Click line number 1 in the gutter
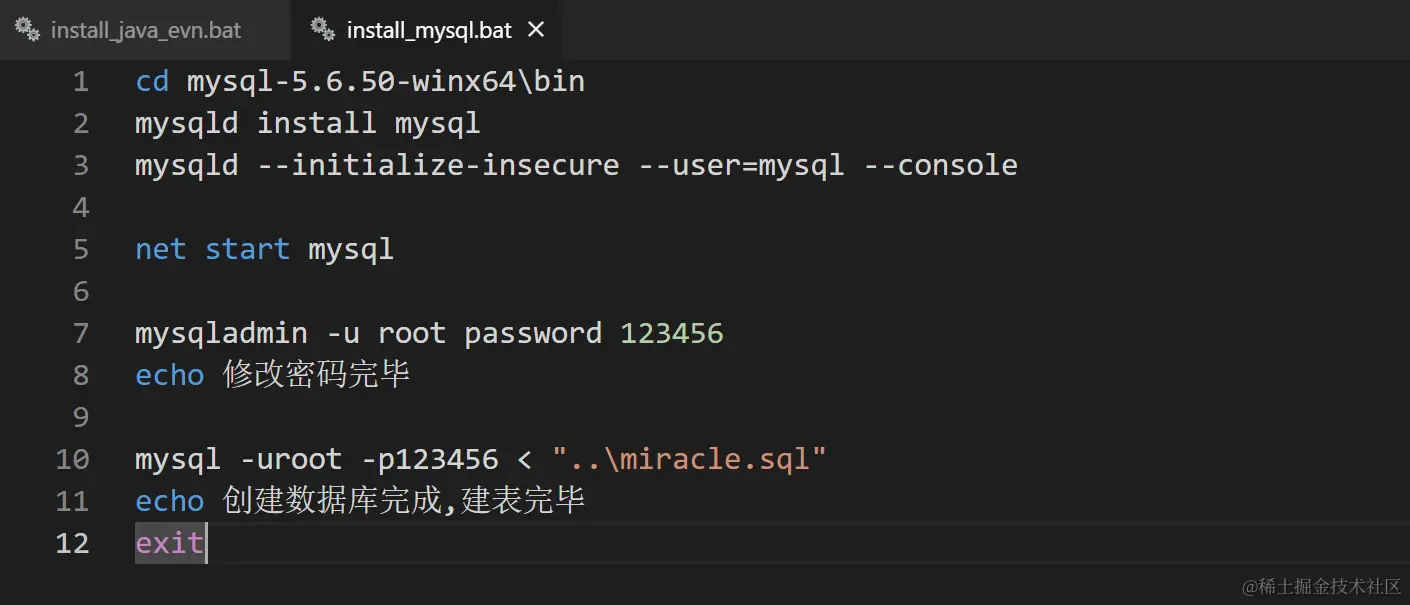1410x605 pixels. (x=80, y=82)
